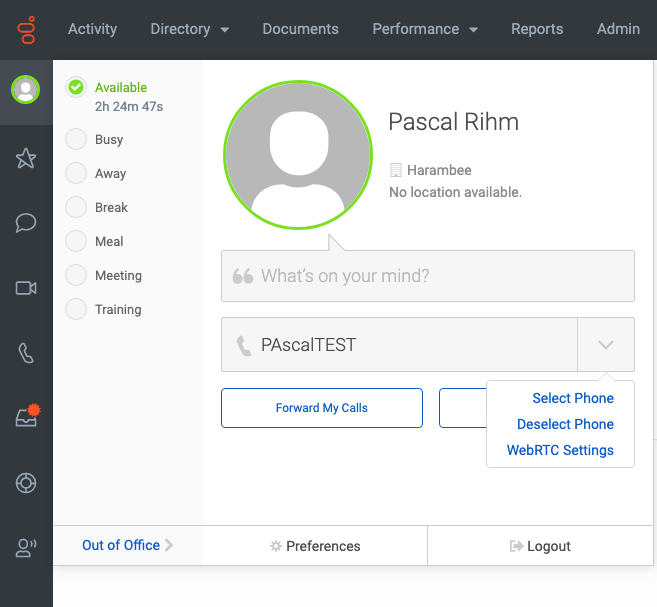Open the Help lifesaver icon in sidebar
This screenshot has height=607, width=657.
26,483
